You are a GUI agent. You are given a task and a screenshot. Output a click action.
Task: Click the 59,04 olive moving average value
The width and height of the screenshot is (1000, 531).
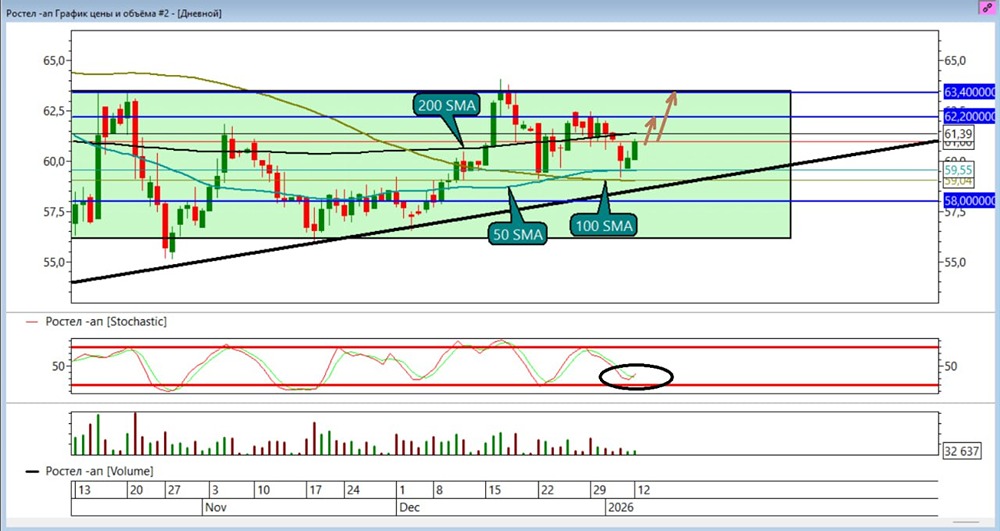point(958,181)
